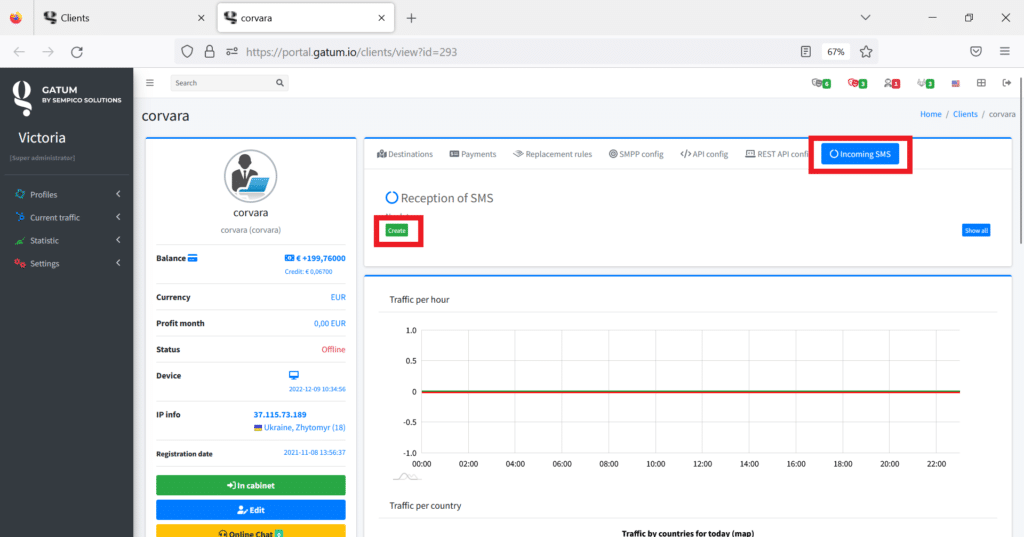Click the balance credit card icon

[x=193, y=258]
